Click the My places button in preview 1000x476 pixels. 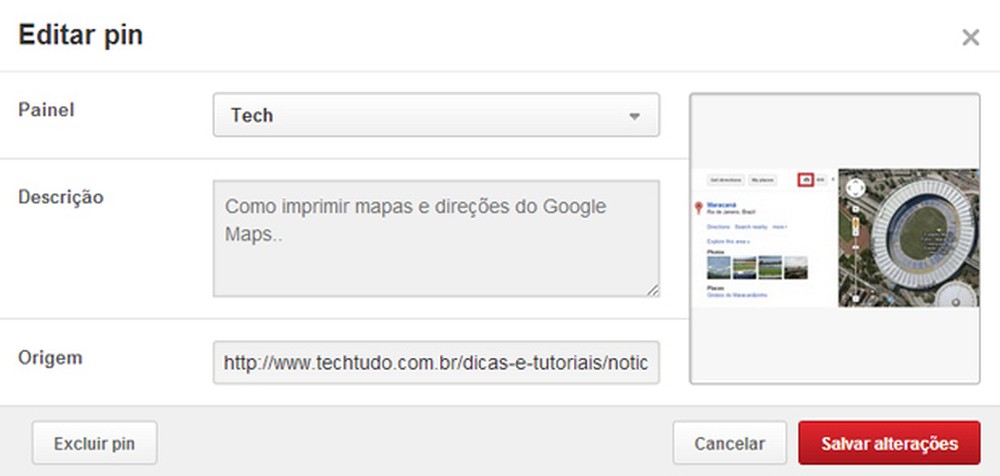tap(762, 180)
